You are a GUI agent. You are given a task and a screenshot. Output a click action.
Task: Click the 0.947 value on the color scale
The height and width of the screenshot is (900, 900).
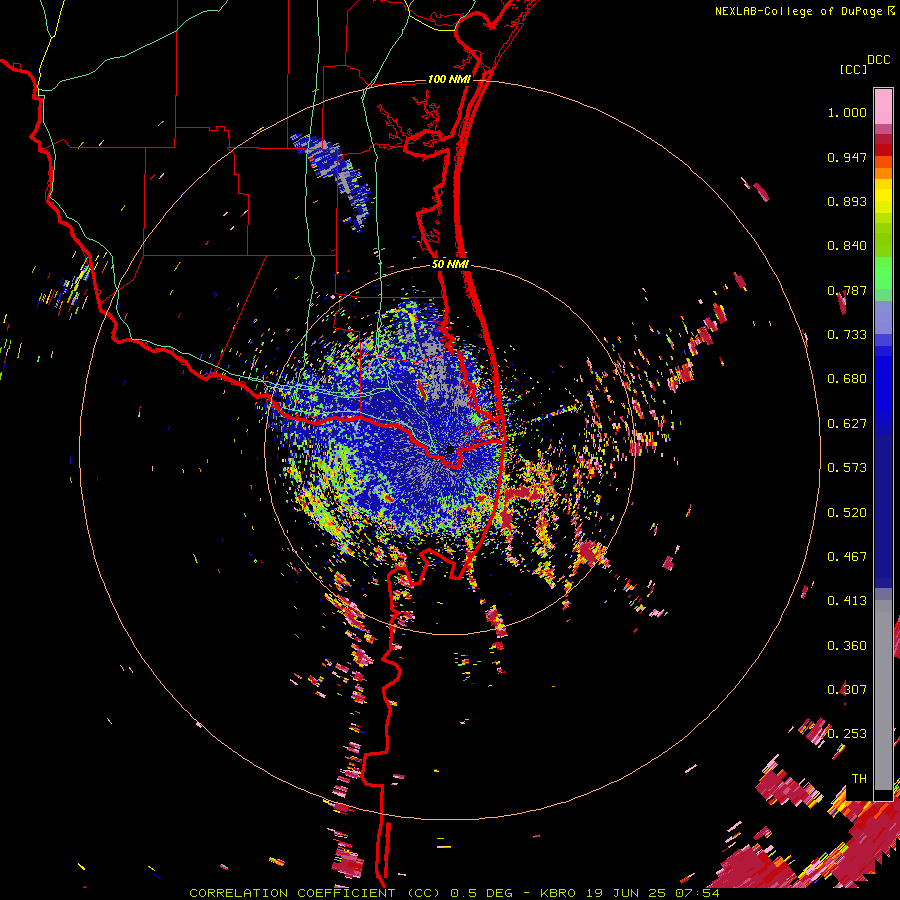point(847,157)
